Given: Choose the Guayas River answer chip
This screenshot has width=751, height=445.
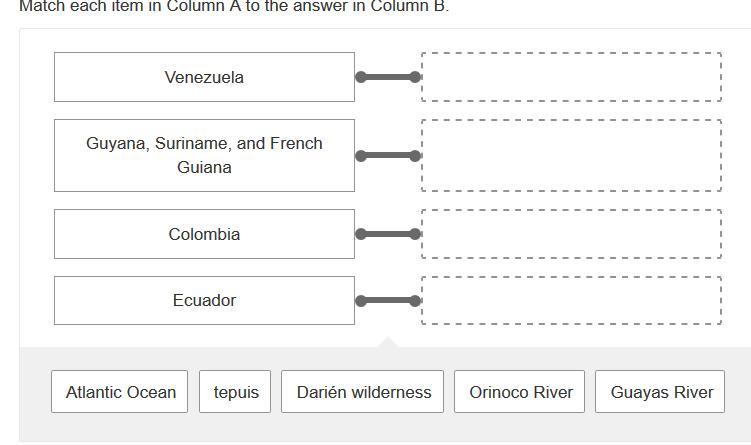Looking at the screenshot, I should pyautogui.click(x=661, y=392).
